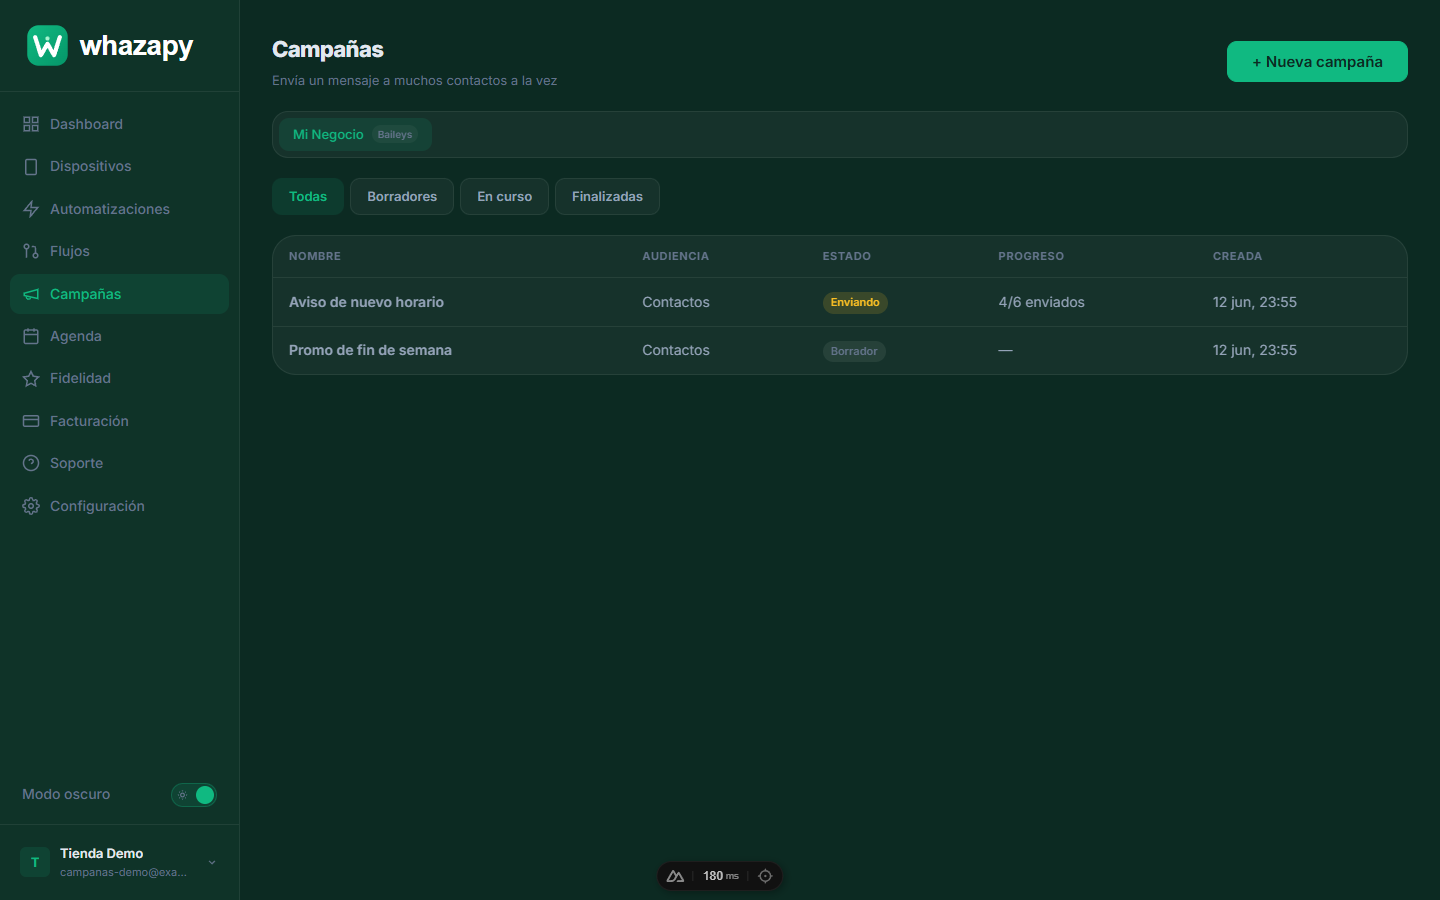
Task: Click the ESTADO column header
Action: click(847, 256)
